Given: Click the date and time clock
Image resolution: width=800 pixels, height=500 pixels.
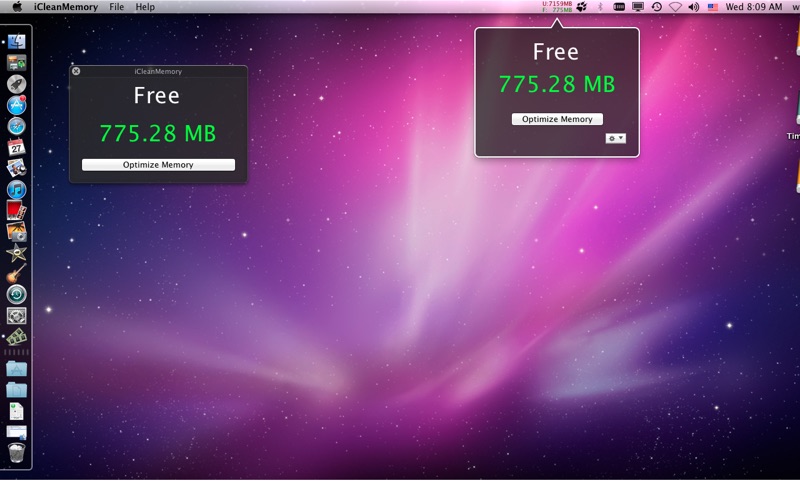Looking at the screenshot, I should [753, 7].
